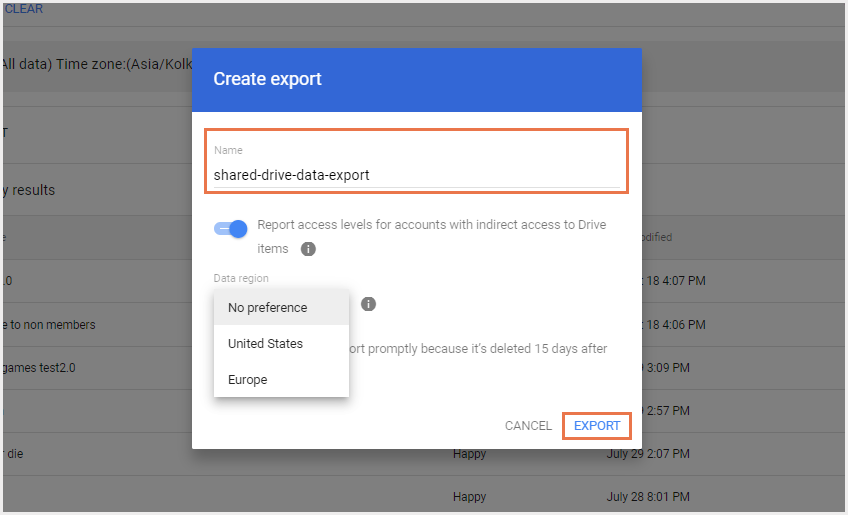Select Europe as data region
This screenshot has height=515, width=848.
(x=281, y=379)
